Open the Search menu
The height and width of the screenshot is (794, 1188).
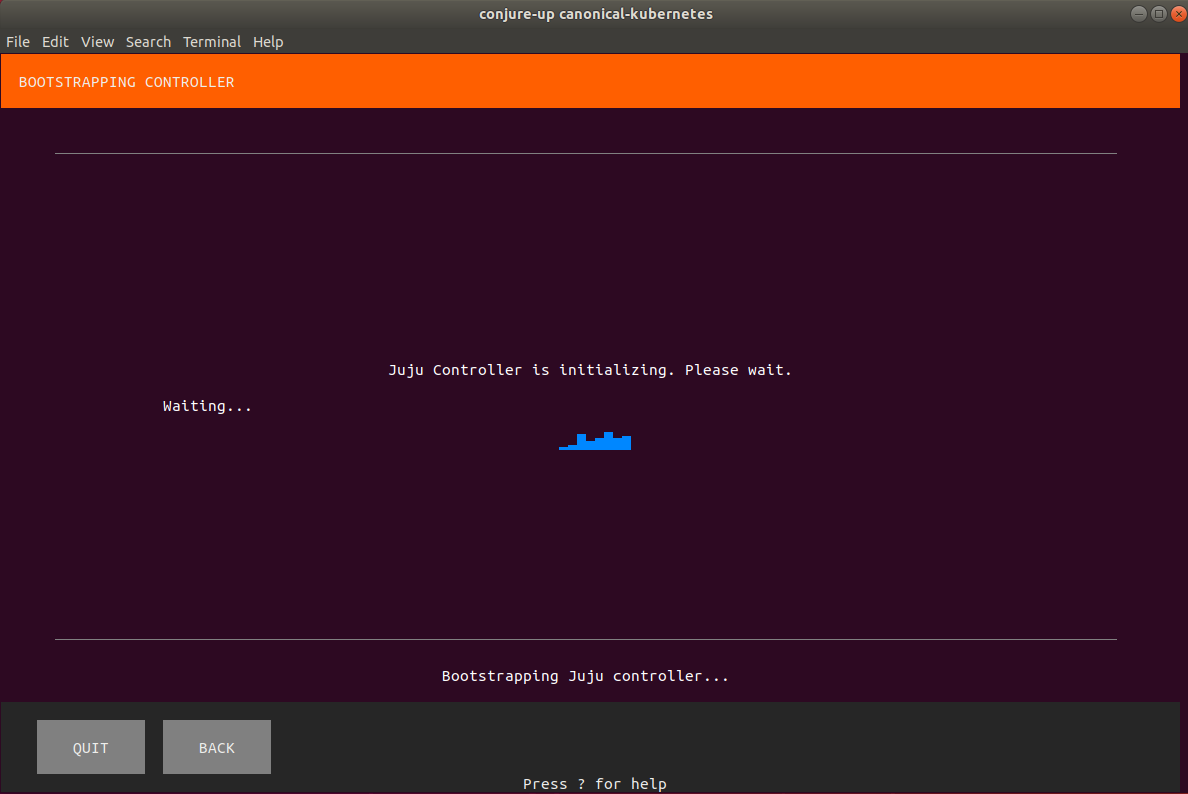point(148,42)
